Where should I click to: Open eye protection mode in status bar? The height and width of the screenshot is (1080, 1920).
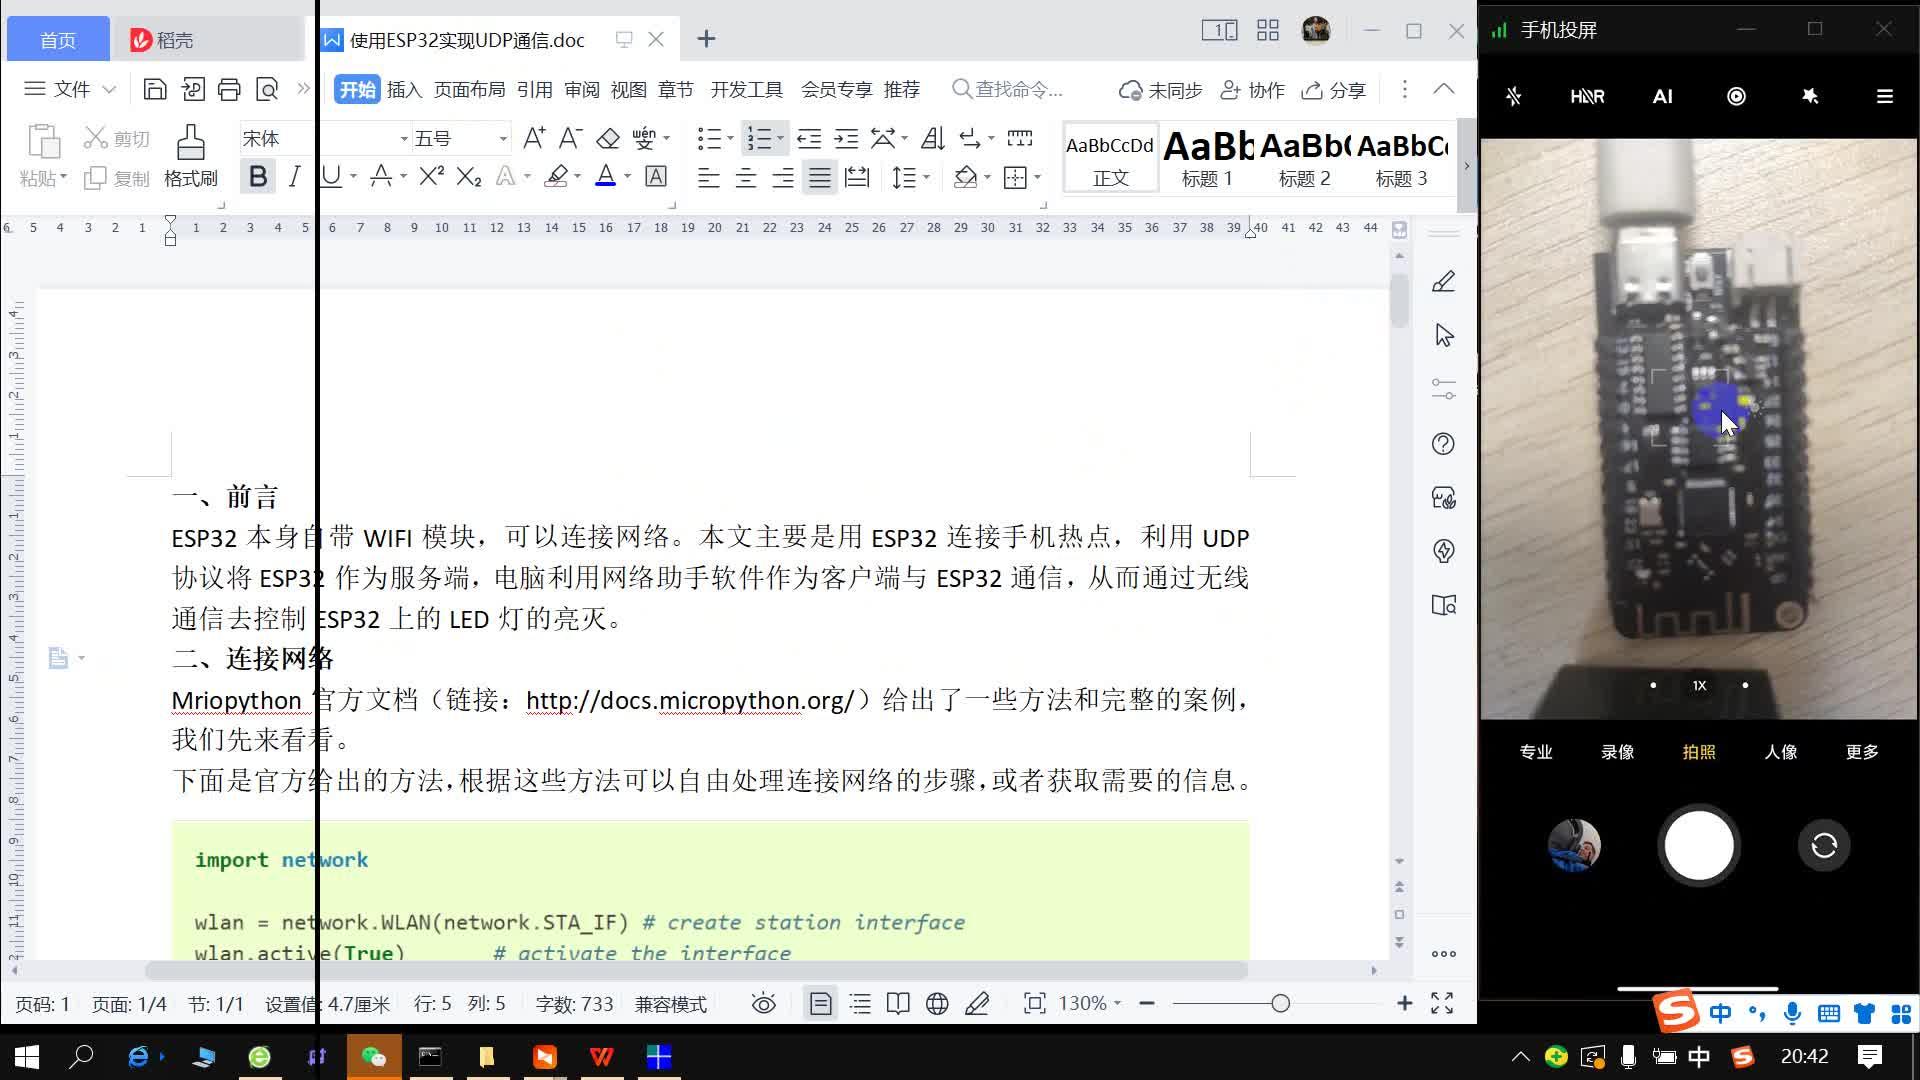pyautogui.click(x=763, y=1003)
